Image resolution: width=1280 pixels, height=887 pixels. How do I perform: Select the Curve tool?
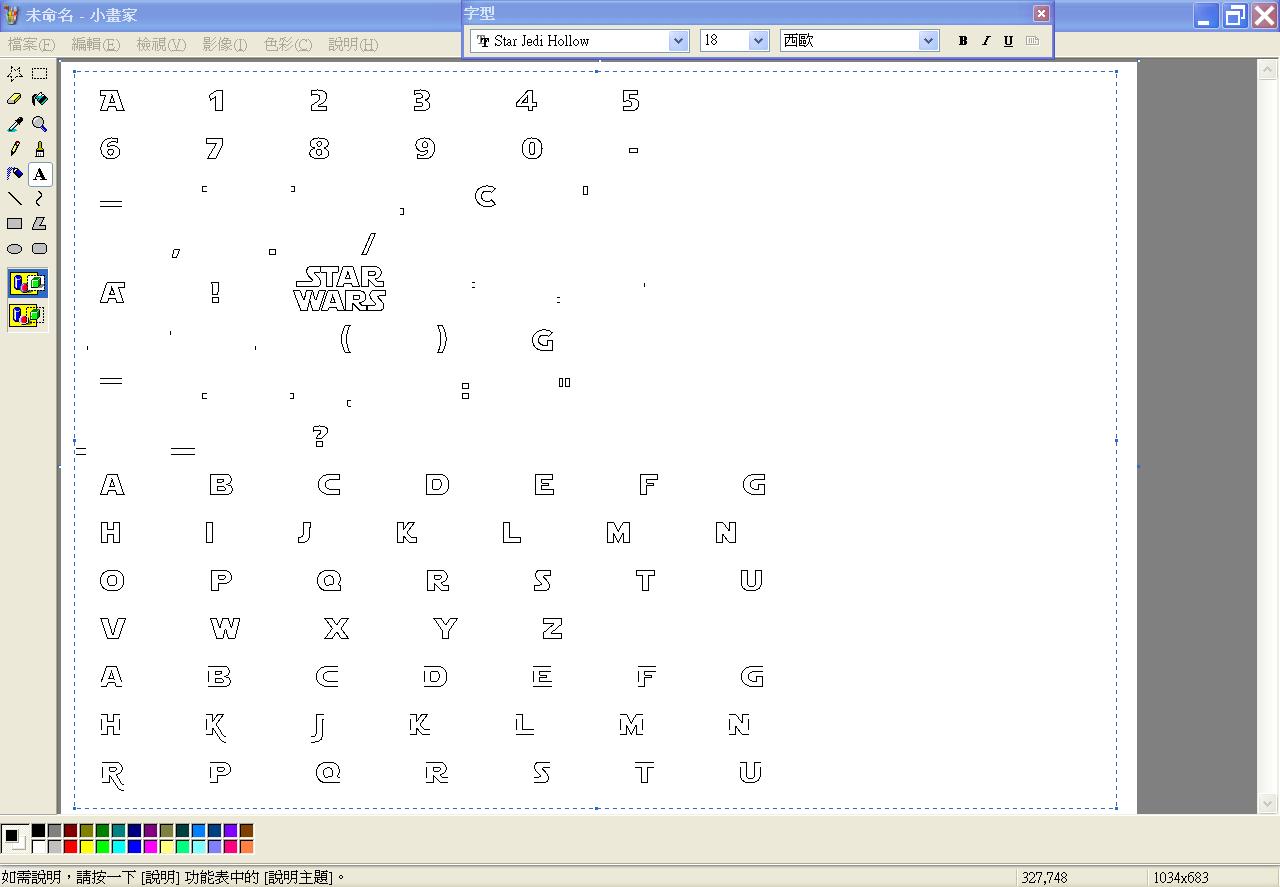(40, 199)
